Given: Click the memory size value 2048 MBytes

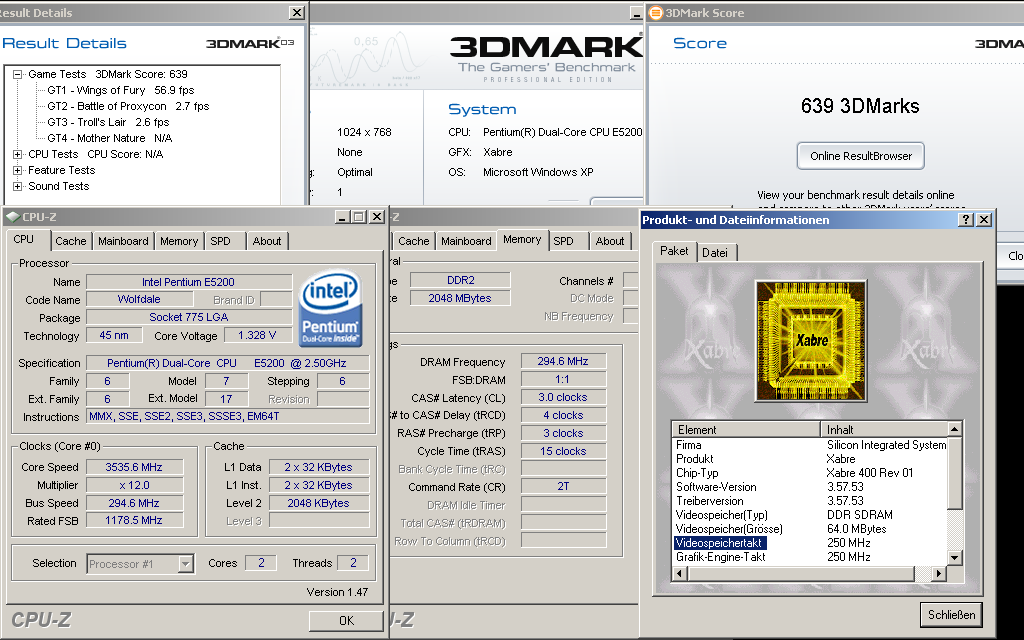Looking at the screenshot, I should coord(460,298).
